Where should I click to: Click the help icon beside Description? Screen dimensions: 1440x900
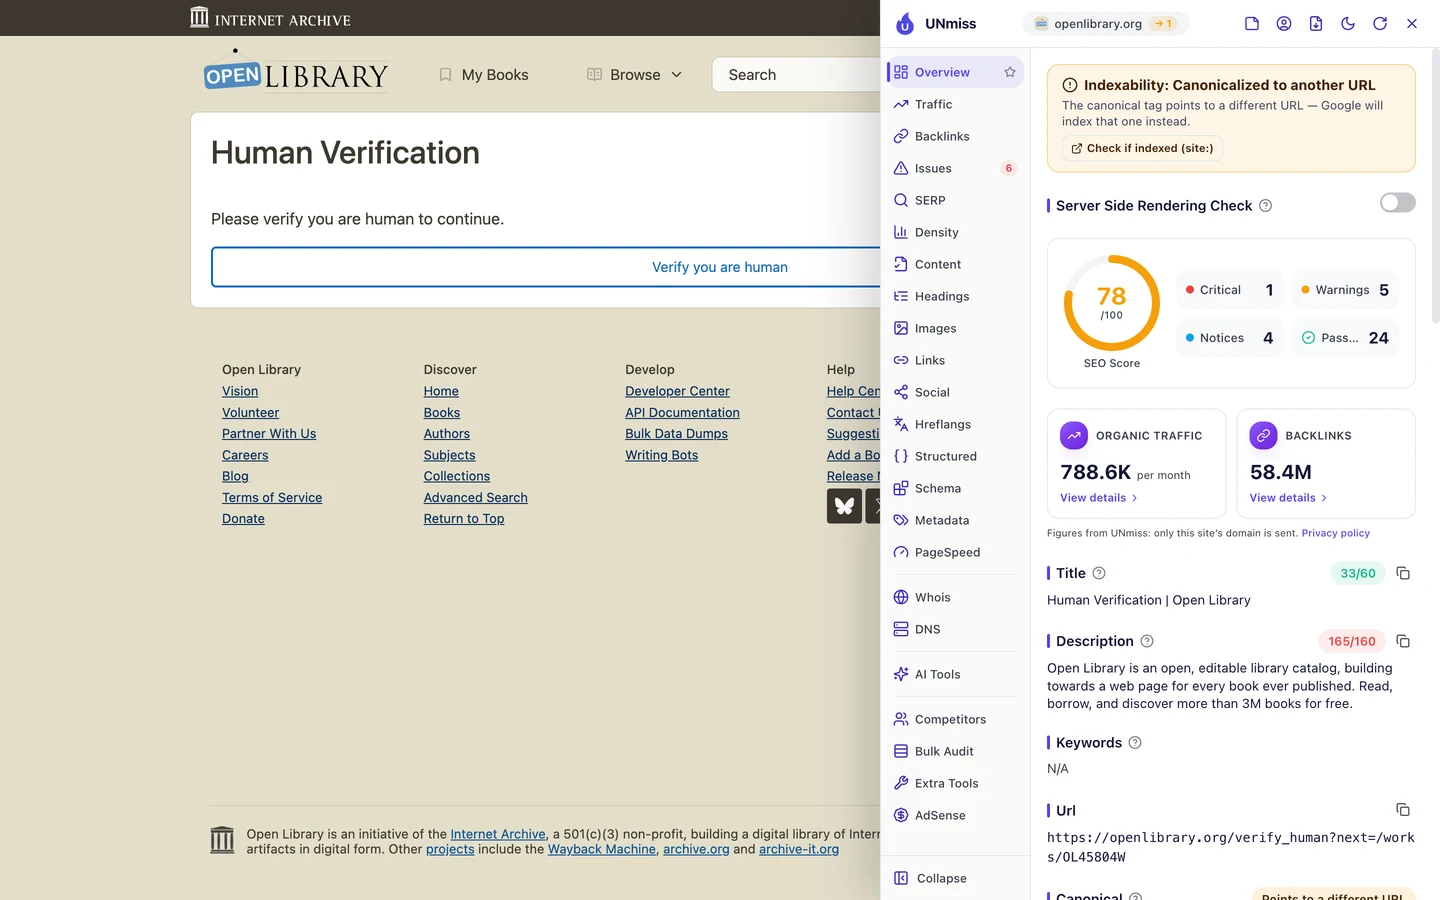coord(1147,641)
